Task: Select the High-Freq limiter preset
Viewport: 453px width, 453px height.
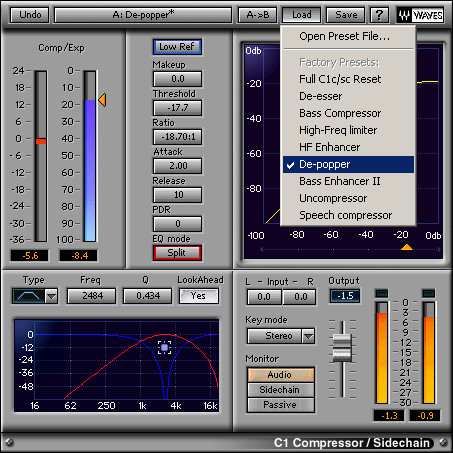Action: [348, 130]
